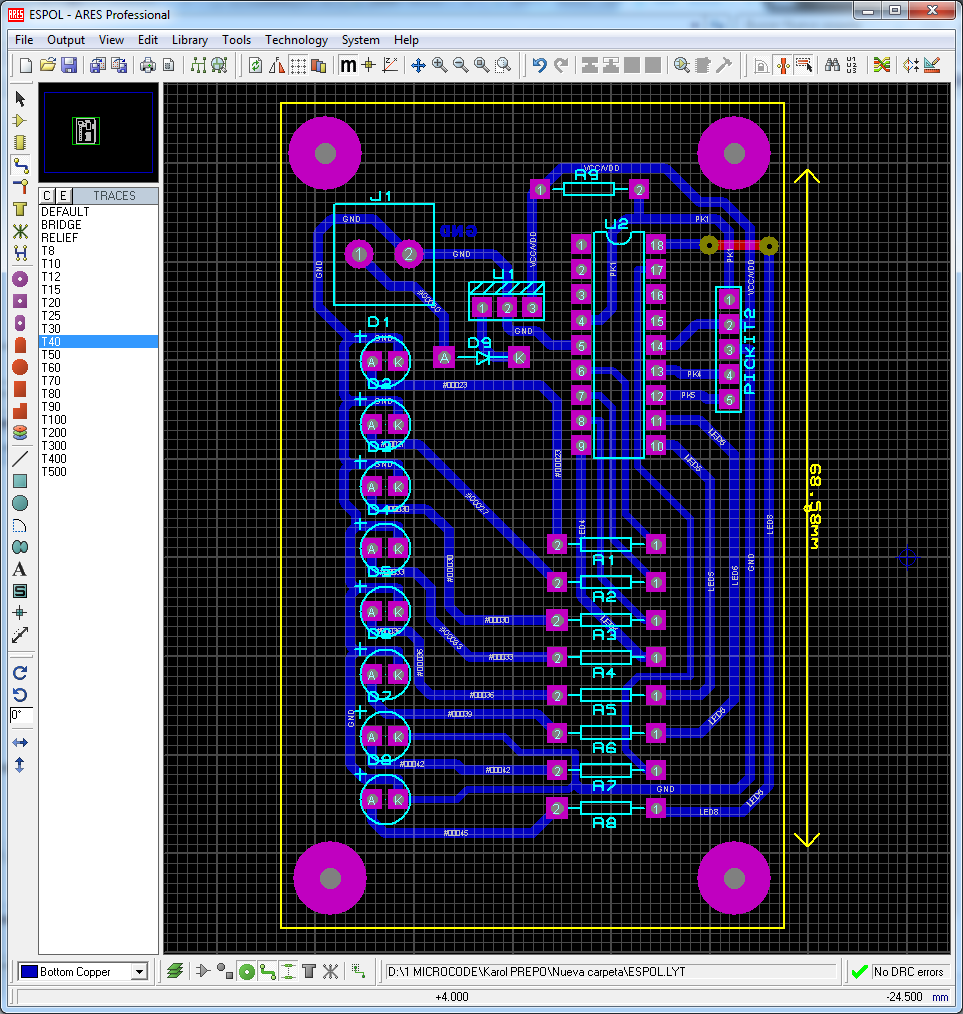Toggle metric units with the m button
This screenshot has width=963, height=1014.
click(x=348, y=65)
